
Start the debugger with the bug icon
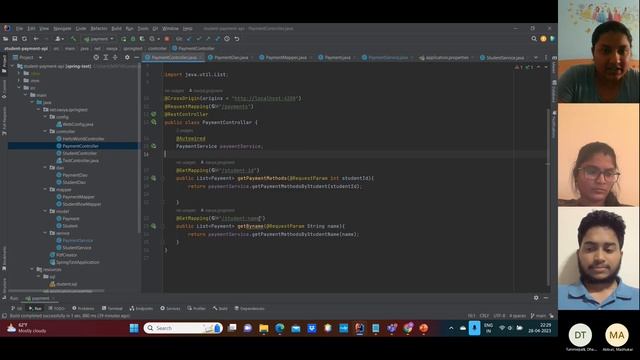pos(133,39)
